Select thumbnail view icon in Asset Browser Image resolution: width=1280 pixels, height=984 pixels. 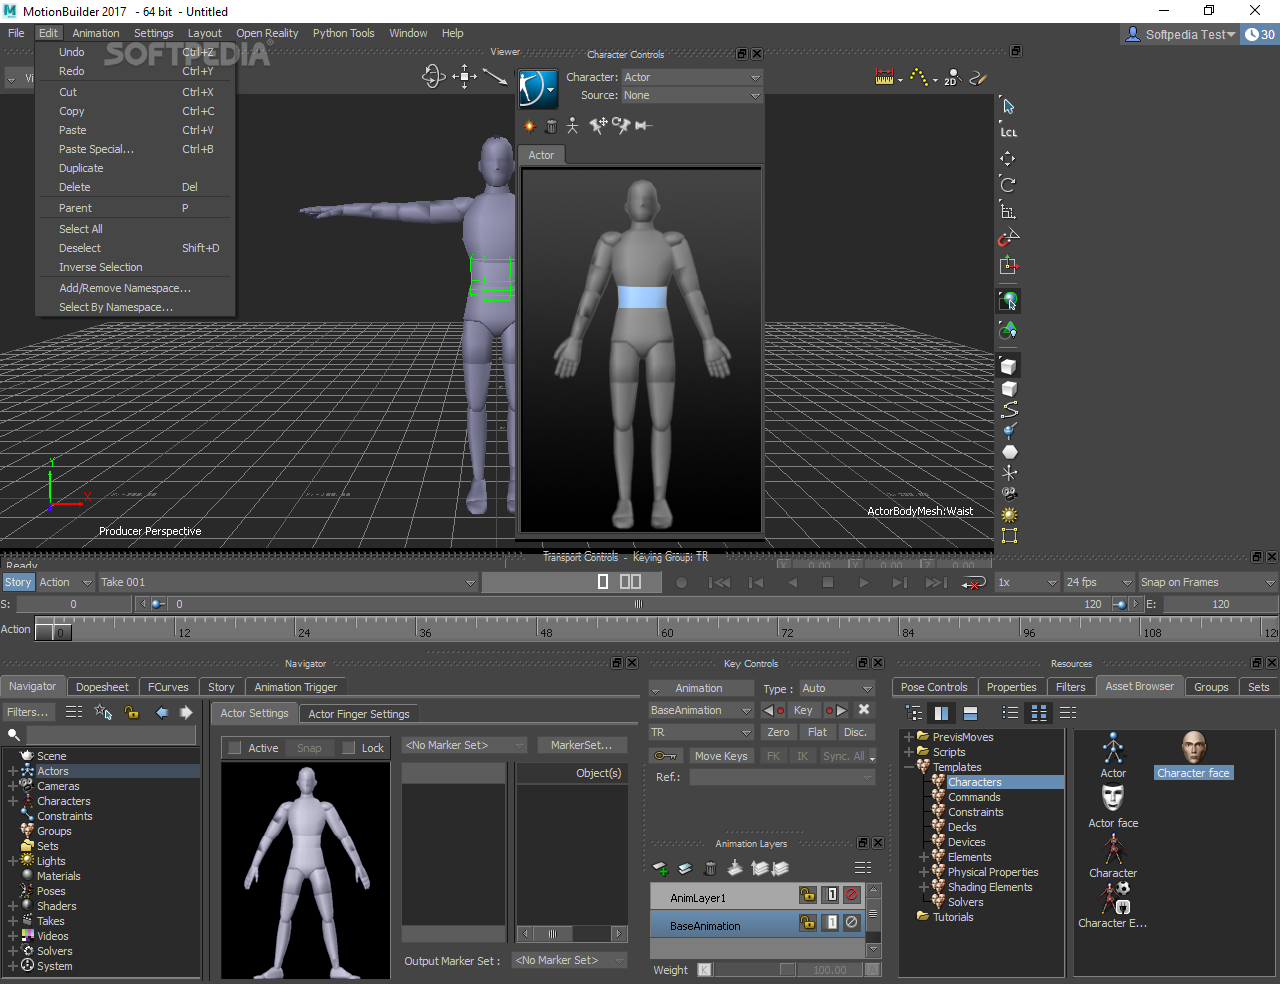point(1039,713)
